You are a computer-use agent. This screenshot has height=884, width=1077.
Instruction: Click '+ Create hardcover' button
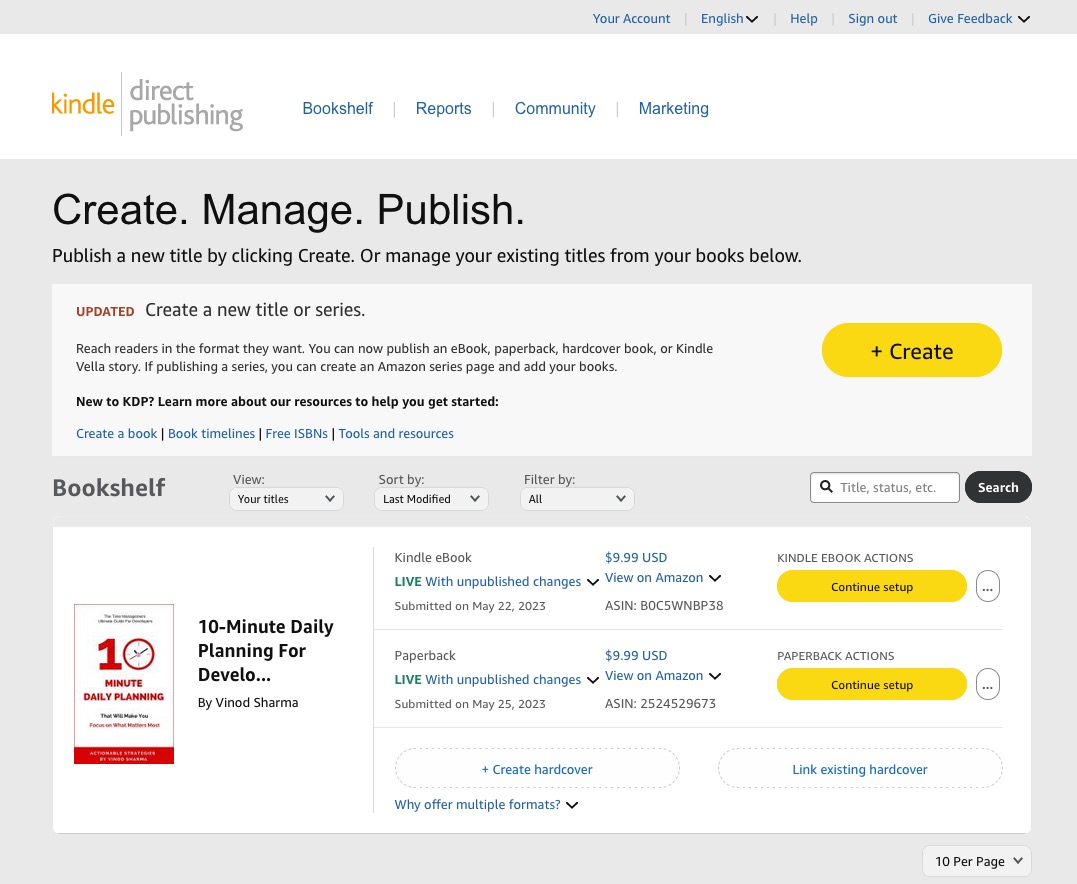point(537,769)
